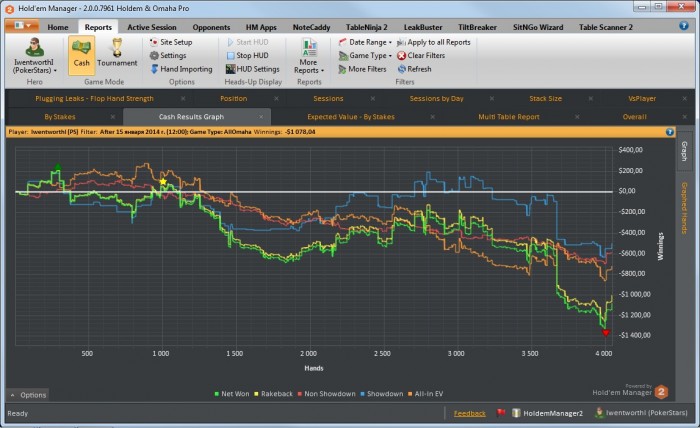Viewport: 700px width, 428px height.
Task: Expand the Options panel
Action: pos(28,395)
